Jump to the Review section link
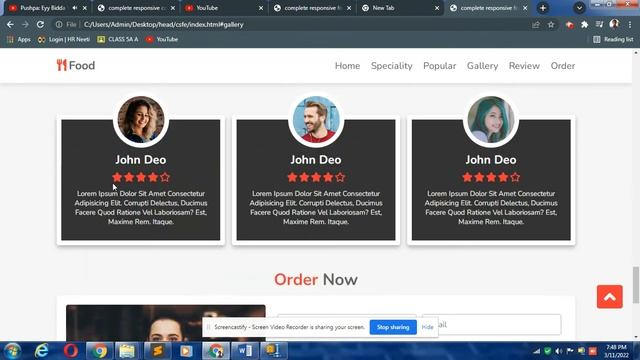640x360 pixels. pos(524,66)
